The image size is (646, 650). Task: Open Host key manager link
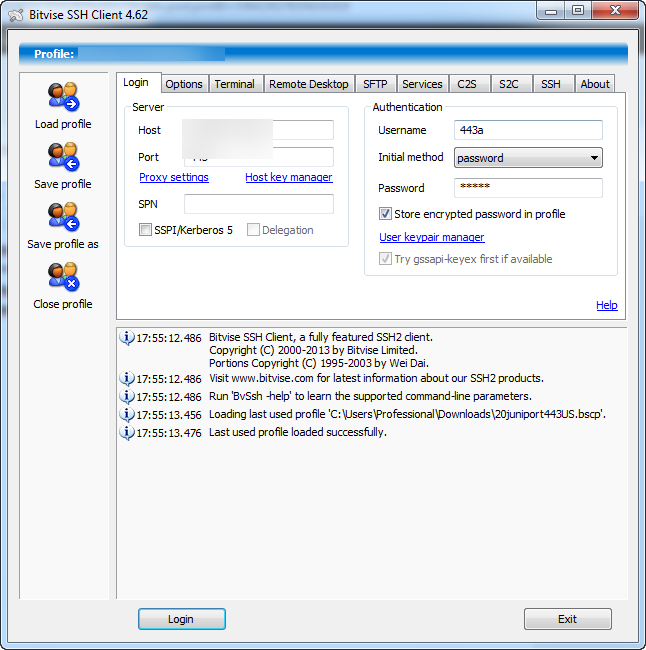click(289, 177)
